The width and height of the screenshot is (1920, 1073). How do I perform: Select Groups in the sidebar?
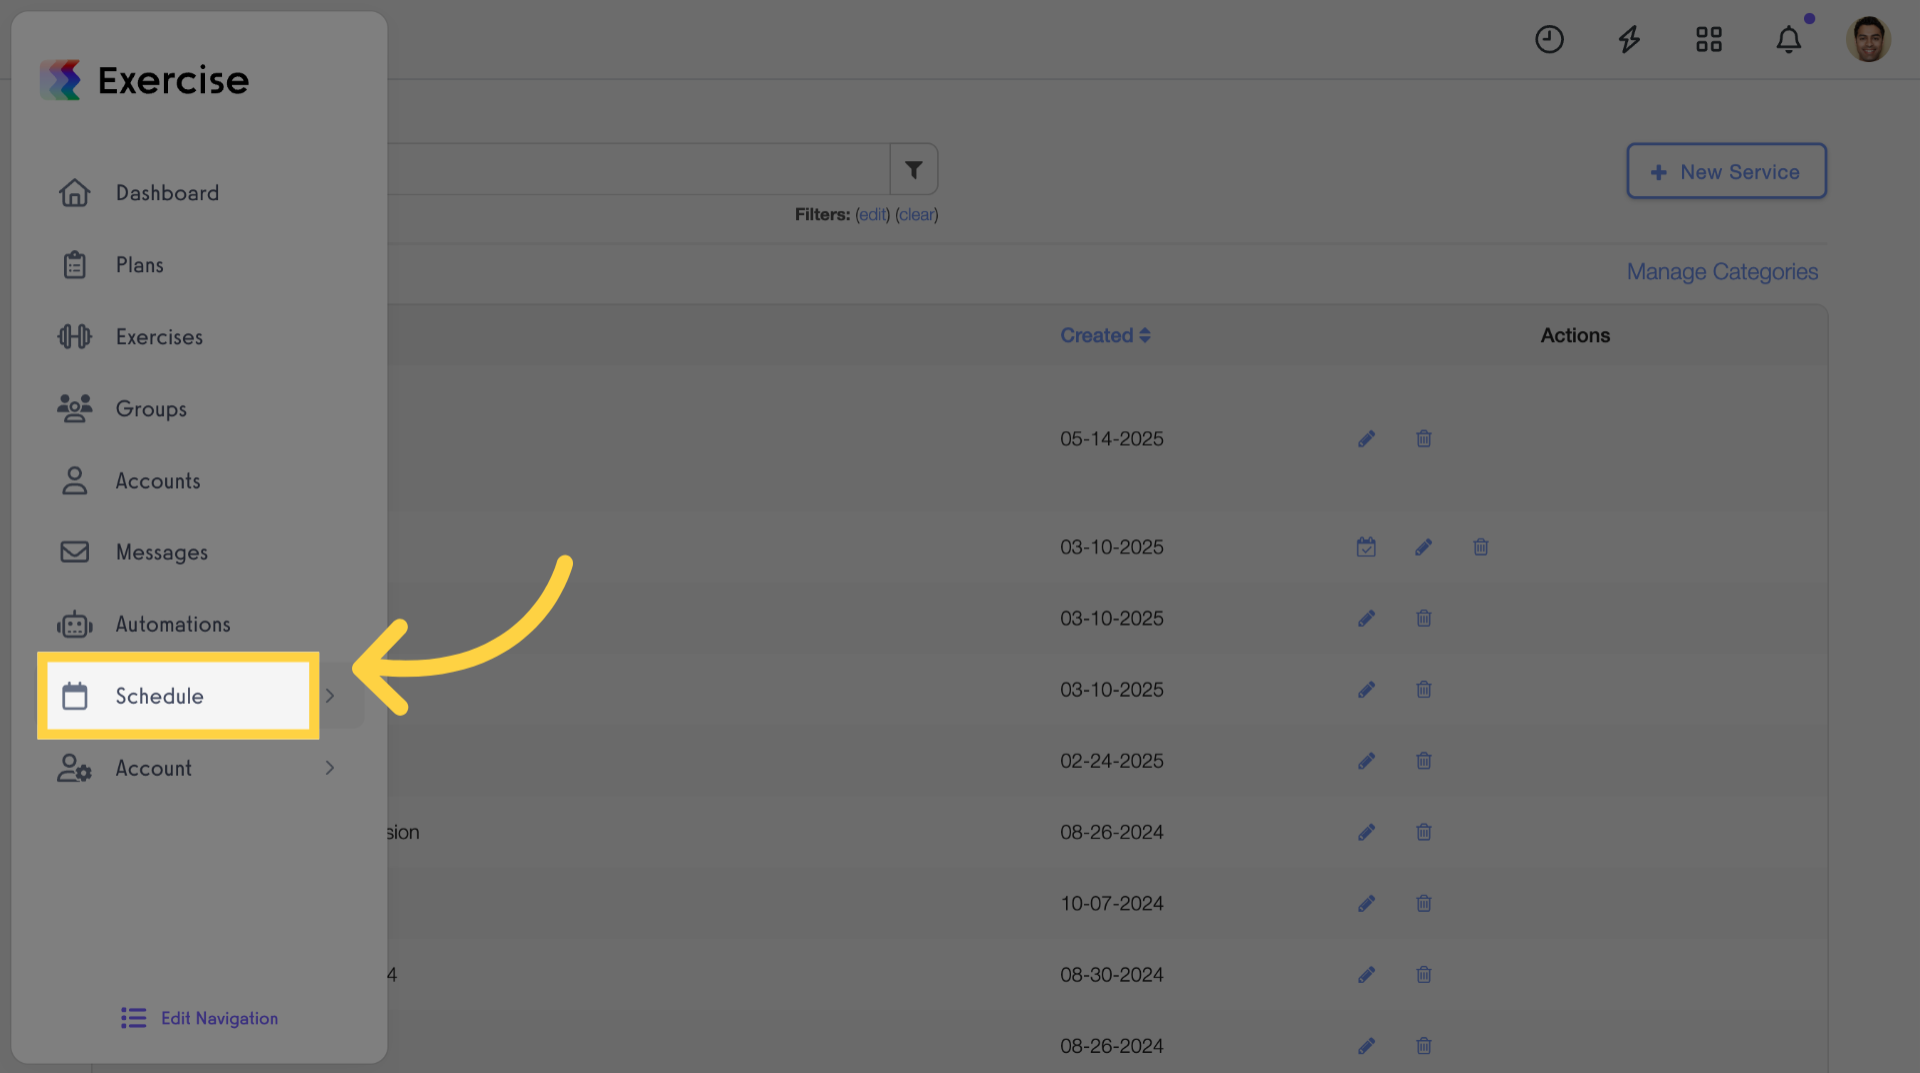click(151, 409)
